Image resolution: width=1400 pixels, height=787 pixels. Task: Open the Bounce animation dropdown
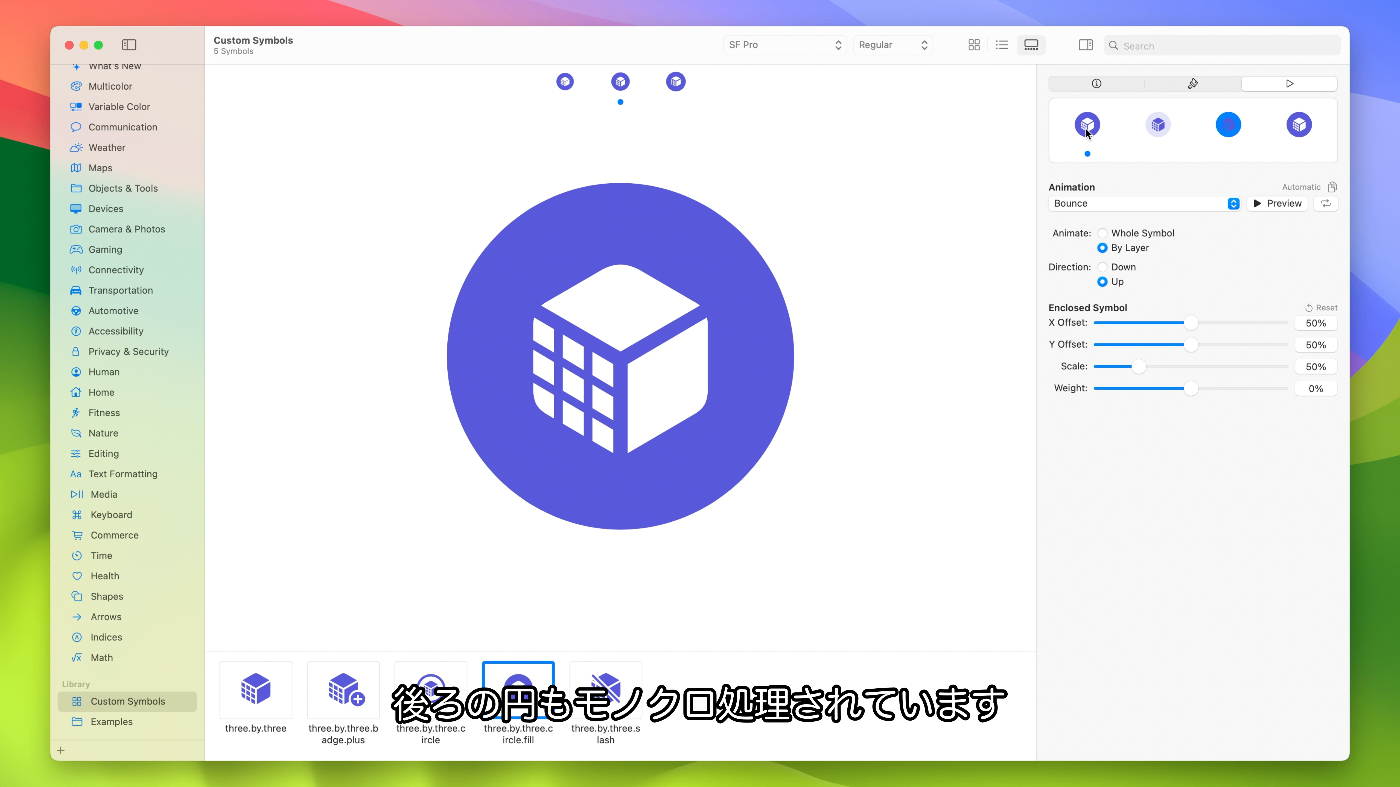pyautogui.click(x=1145, y=204)
